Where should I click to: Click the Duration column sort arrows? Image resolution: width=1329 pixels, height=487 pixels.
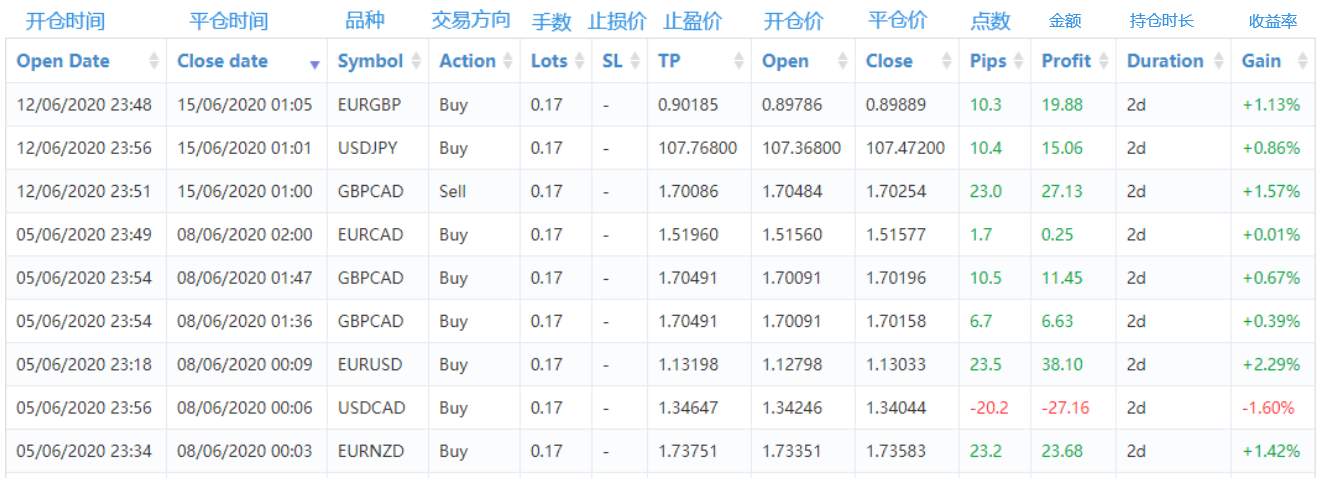[x=1219, y=61]
